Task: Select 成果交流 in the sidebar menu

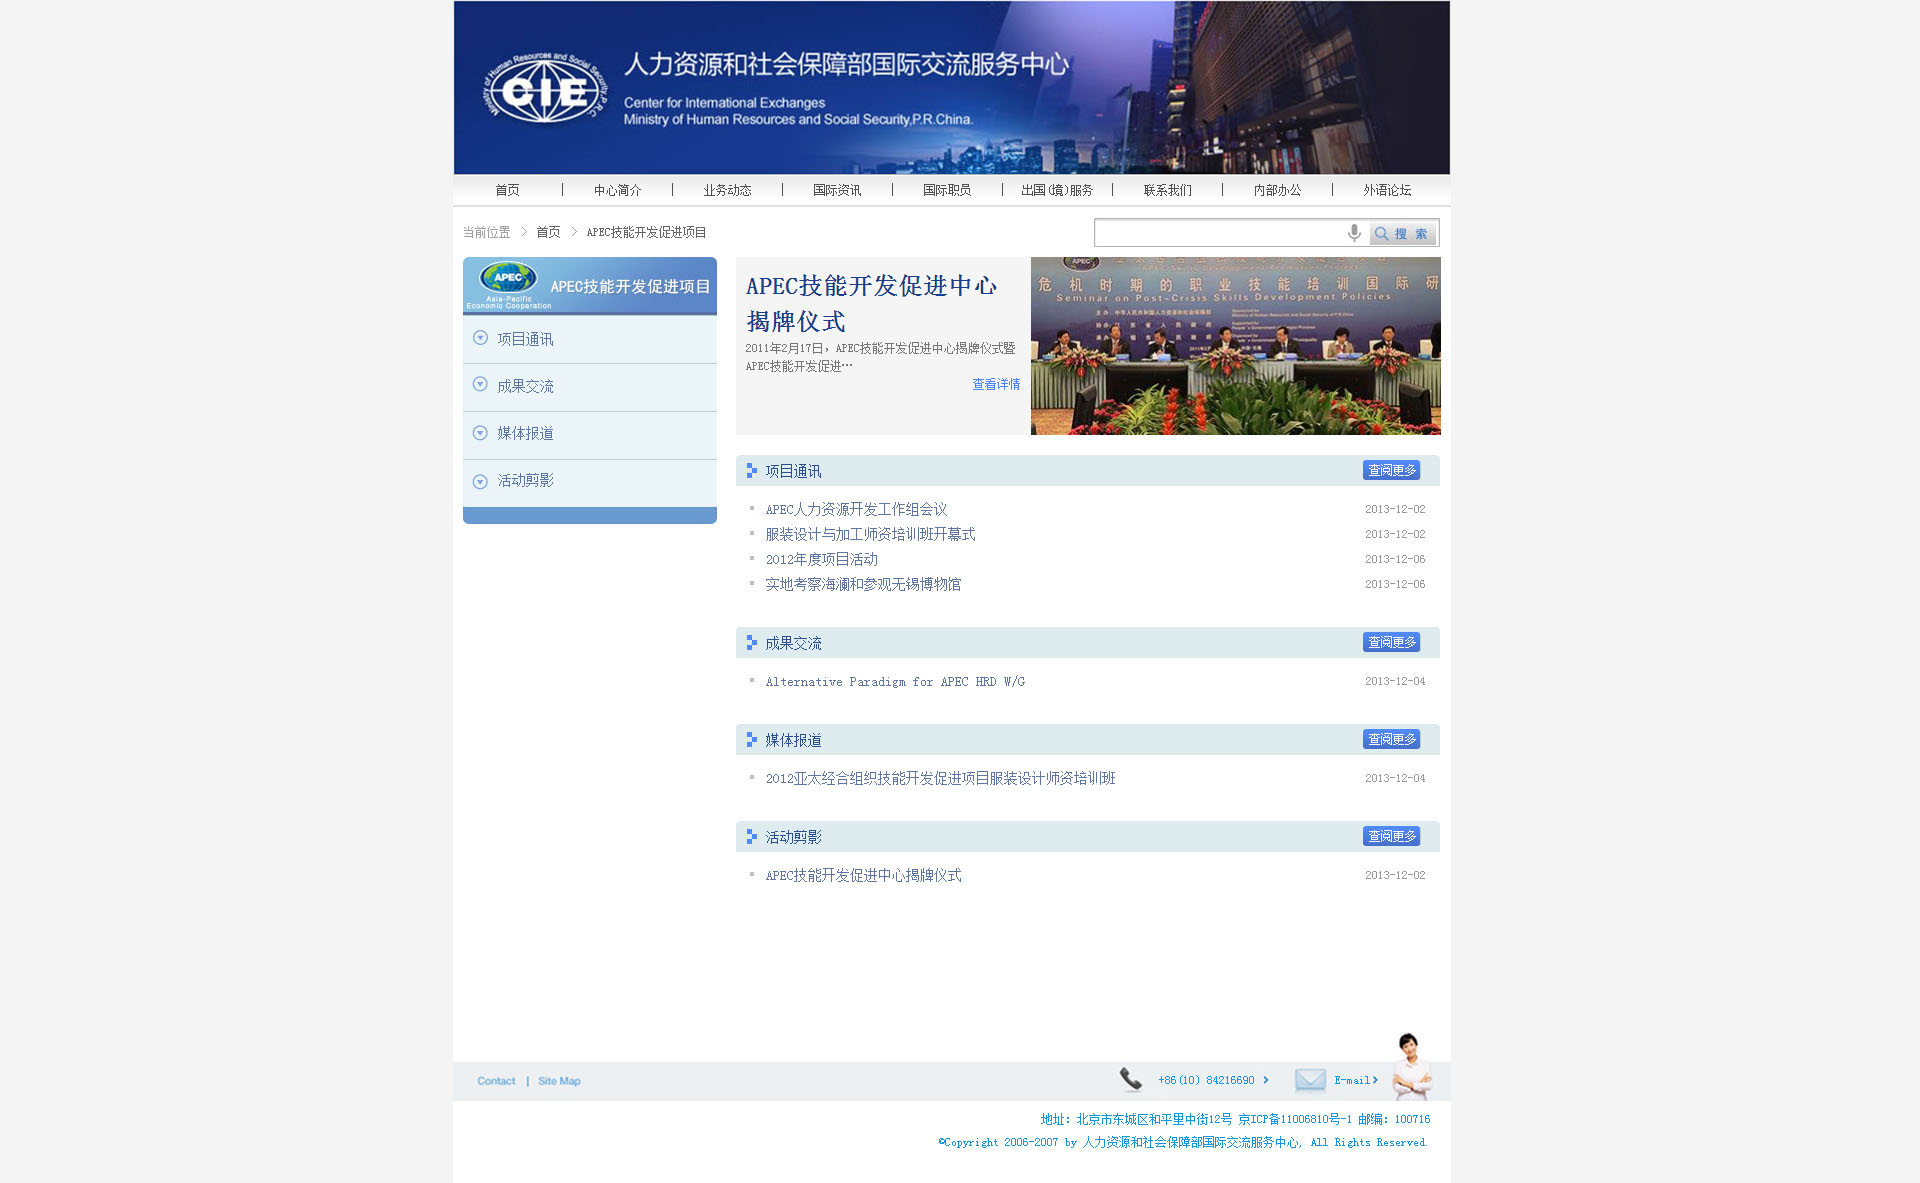Action: coord(525,386)
